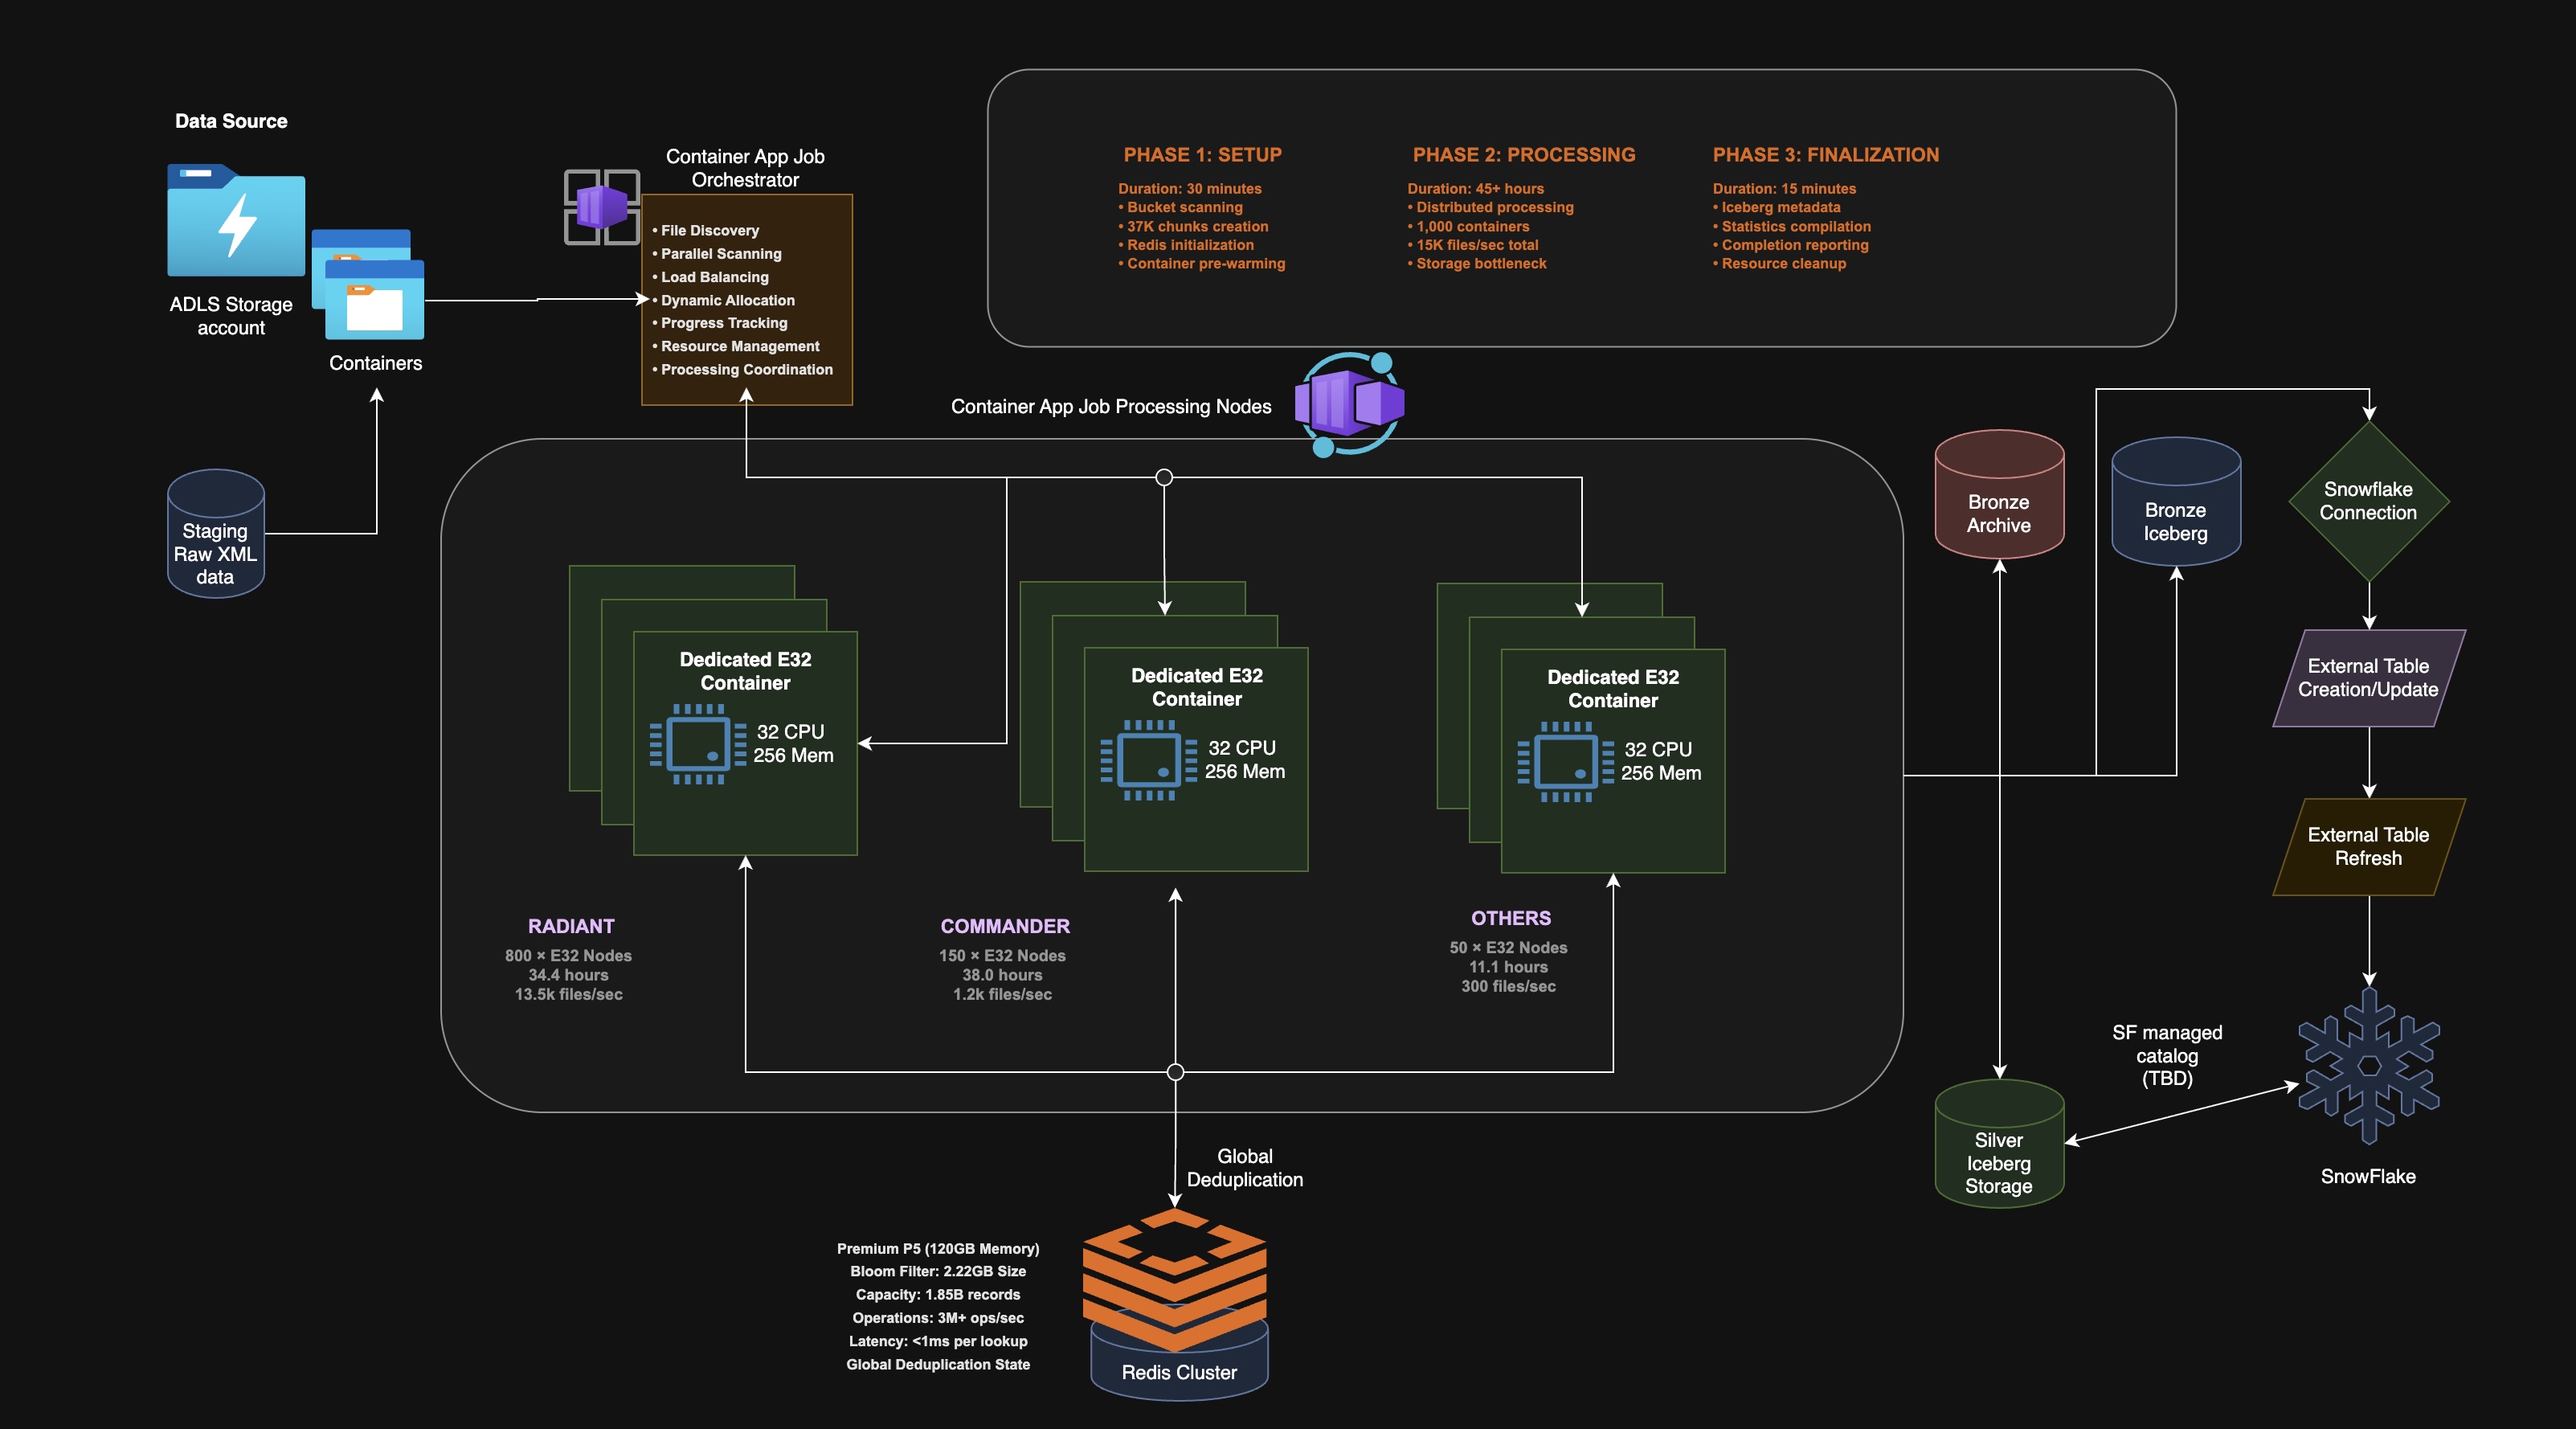
Task: Click the Resource cleanup bullet
Action: point(1779,264)
